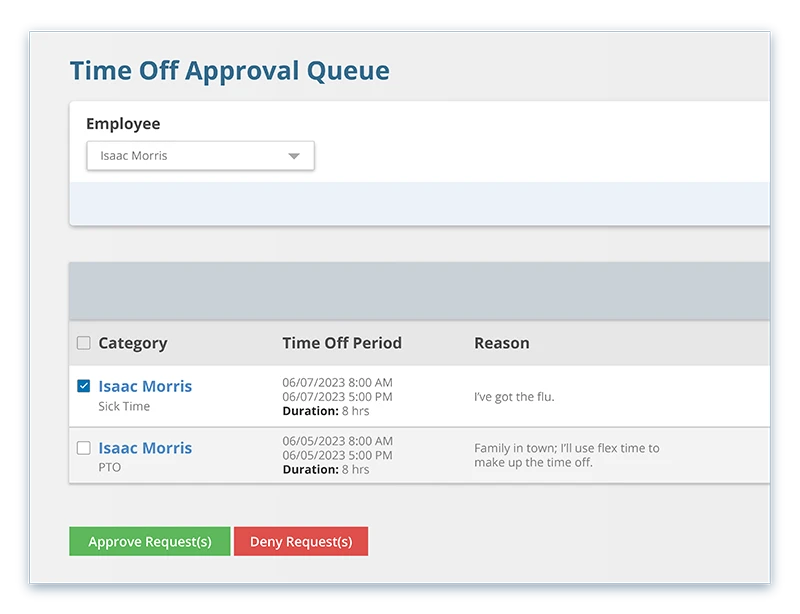Uncheck the Sick Time request checkbox
Image resolution: width=800 pixels, height=614 pixels.
[x=84, y=386]
